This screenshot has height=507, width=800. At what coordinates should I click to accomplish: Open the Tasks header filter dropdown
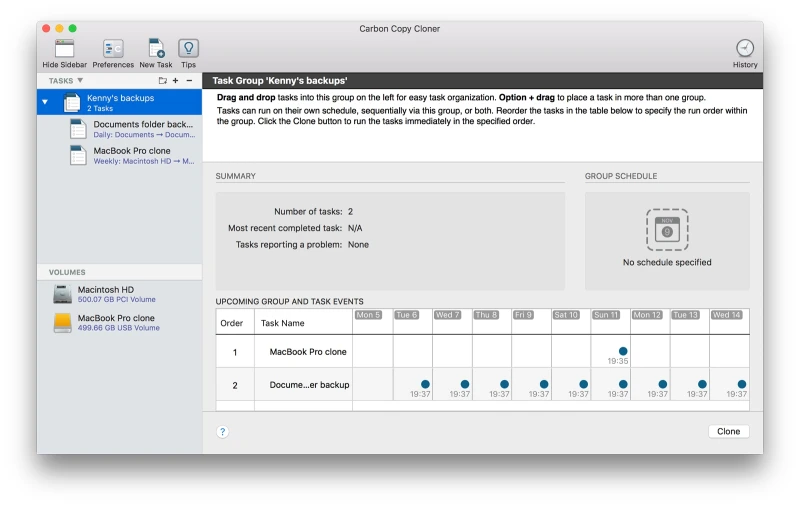pos(80,80)
